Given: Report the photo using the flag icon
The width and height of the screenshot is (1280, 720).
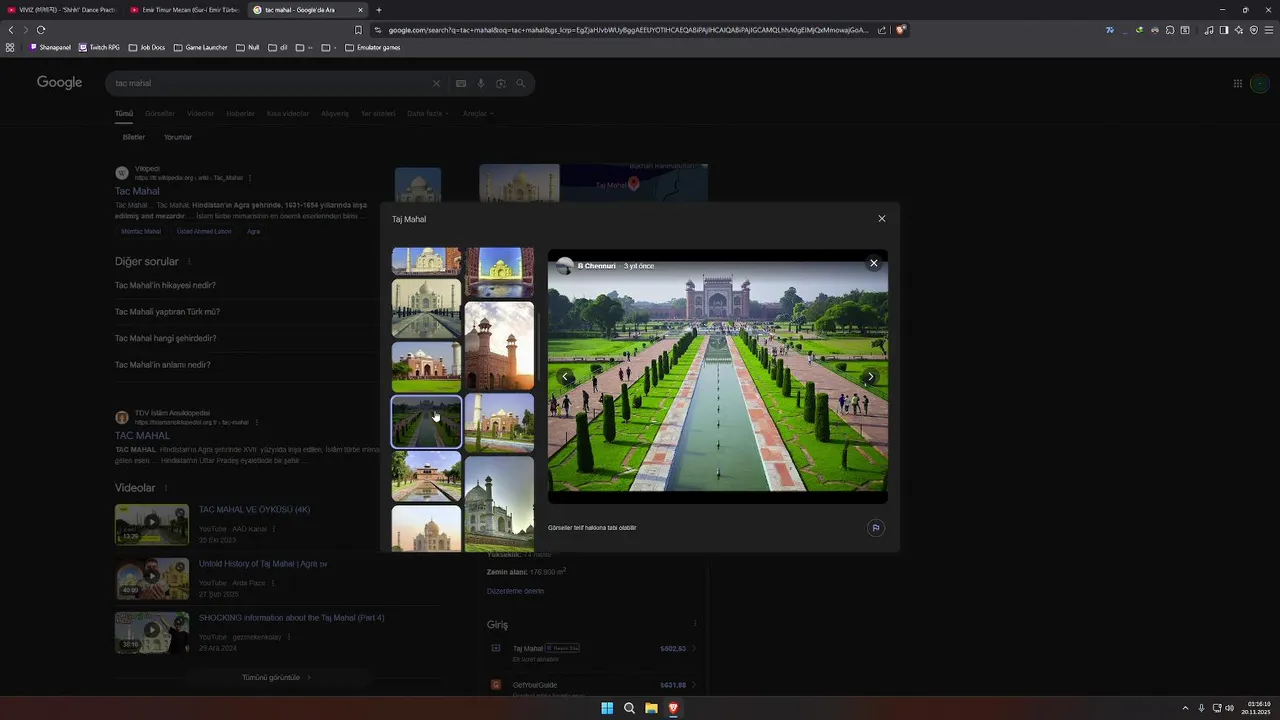Looking at the screenshot, I should 875,528.
